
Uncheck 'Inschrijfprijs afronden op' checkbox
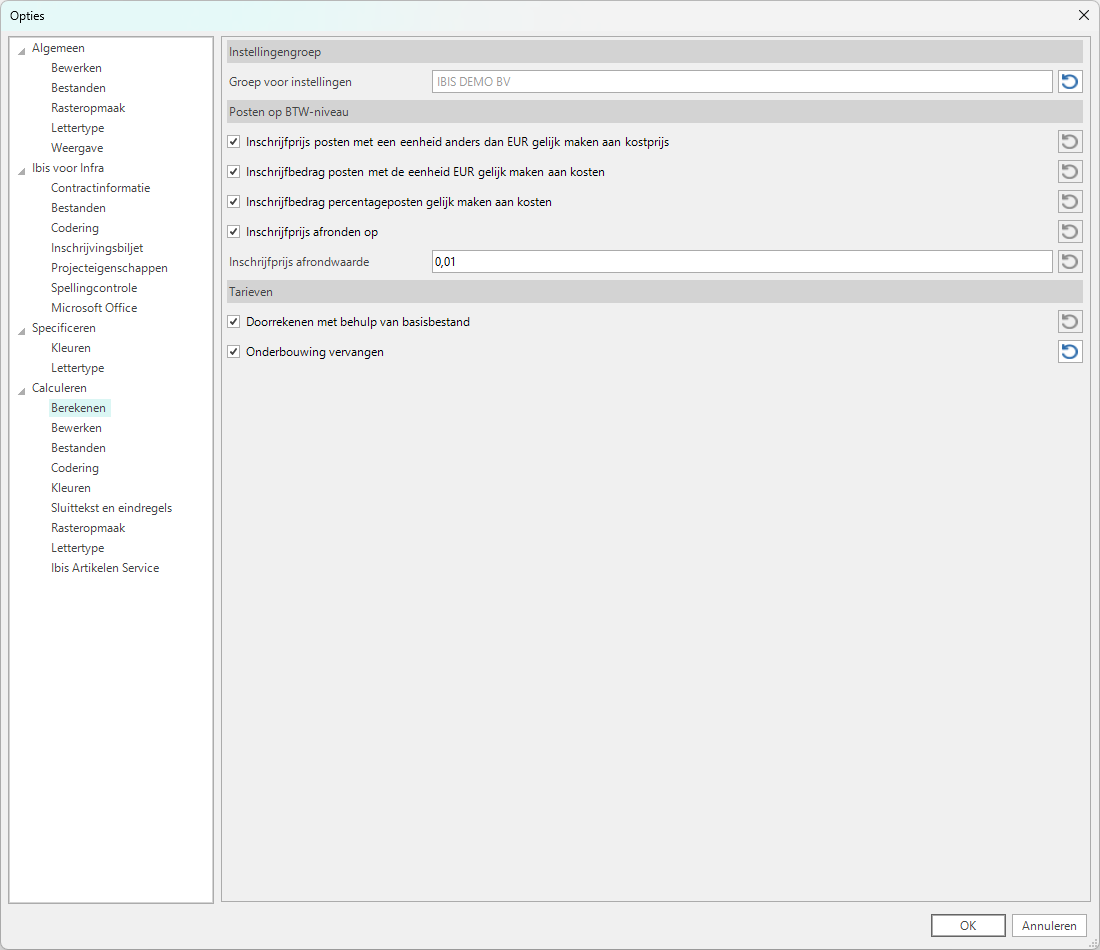[x=234, y=232]
